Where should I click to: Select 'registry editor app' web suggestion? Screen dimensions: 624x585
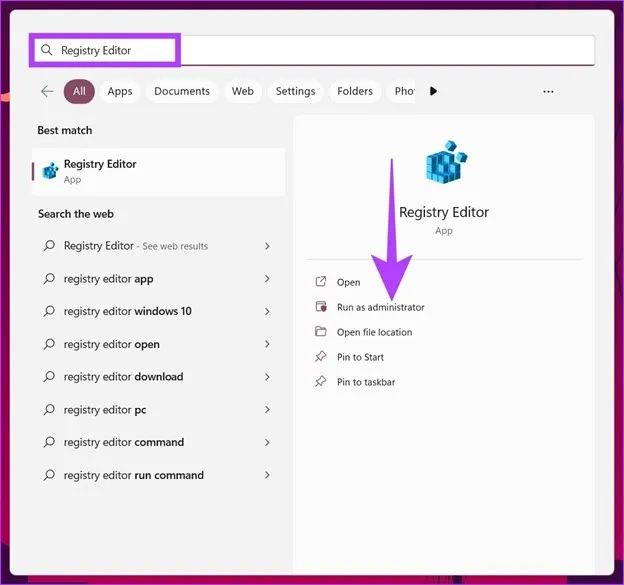click(x=158, y=279)
